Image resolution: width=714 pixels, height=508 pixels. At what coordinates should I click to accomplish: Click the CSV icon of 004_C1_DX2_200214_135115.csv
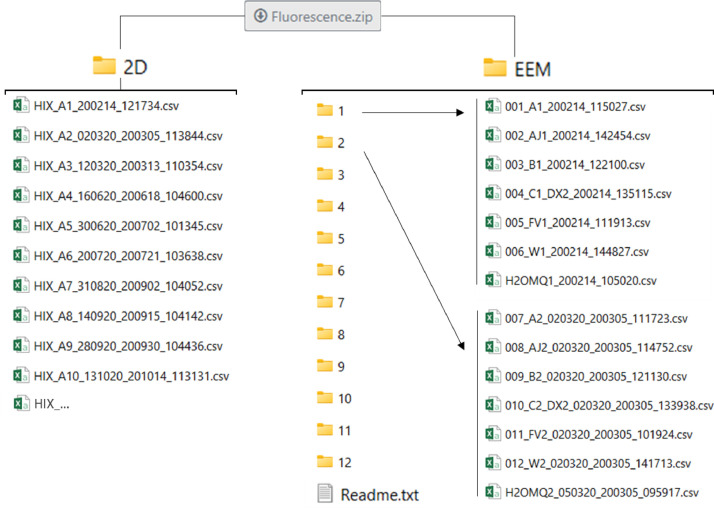pyautogui.click(x=493, y=193)
